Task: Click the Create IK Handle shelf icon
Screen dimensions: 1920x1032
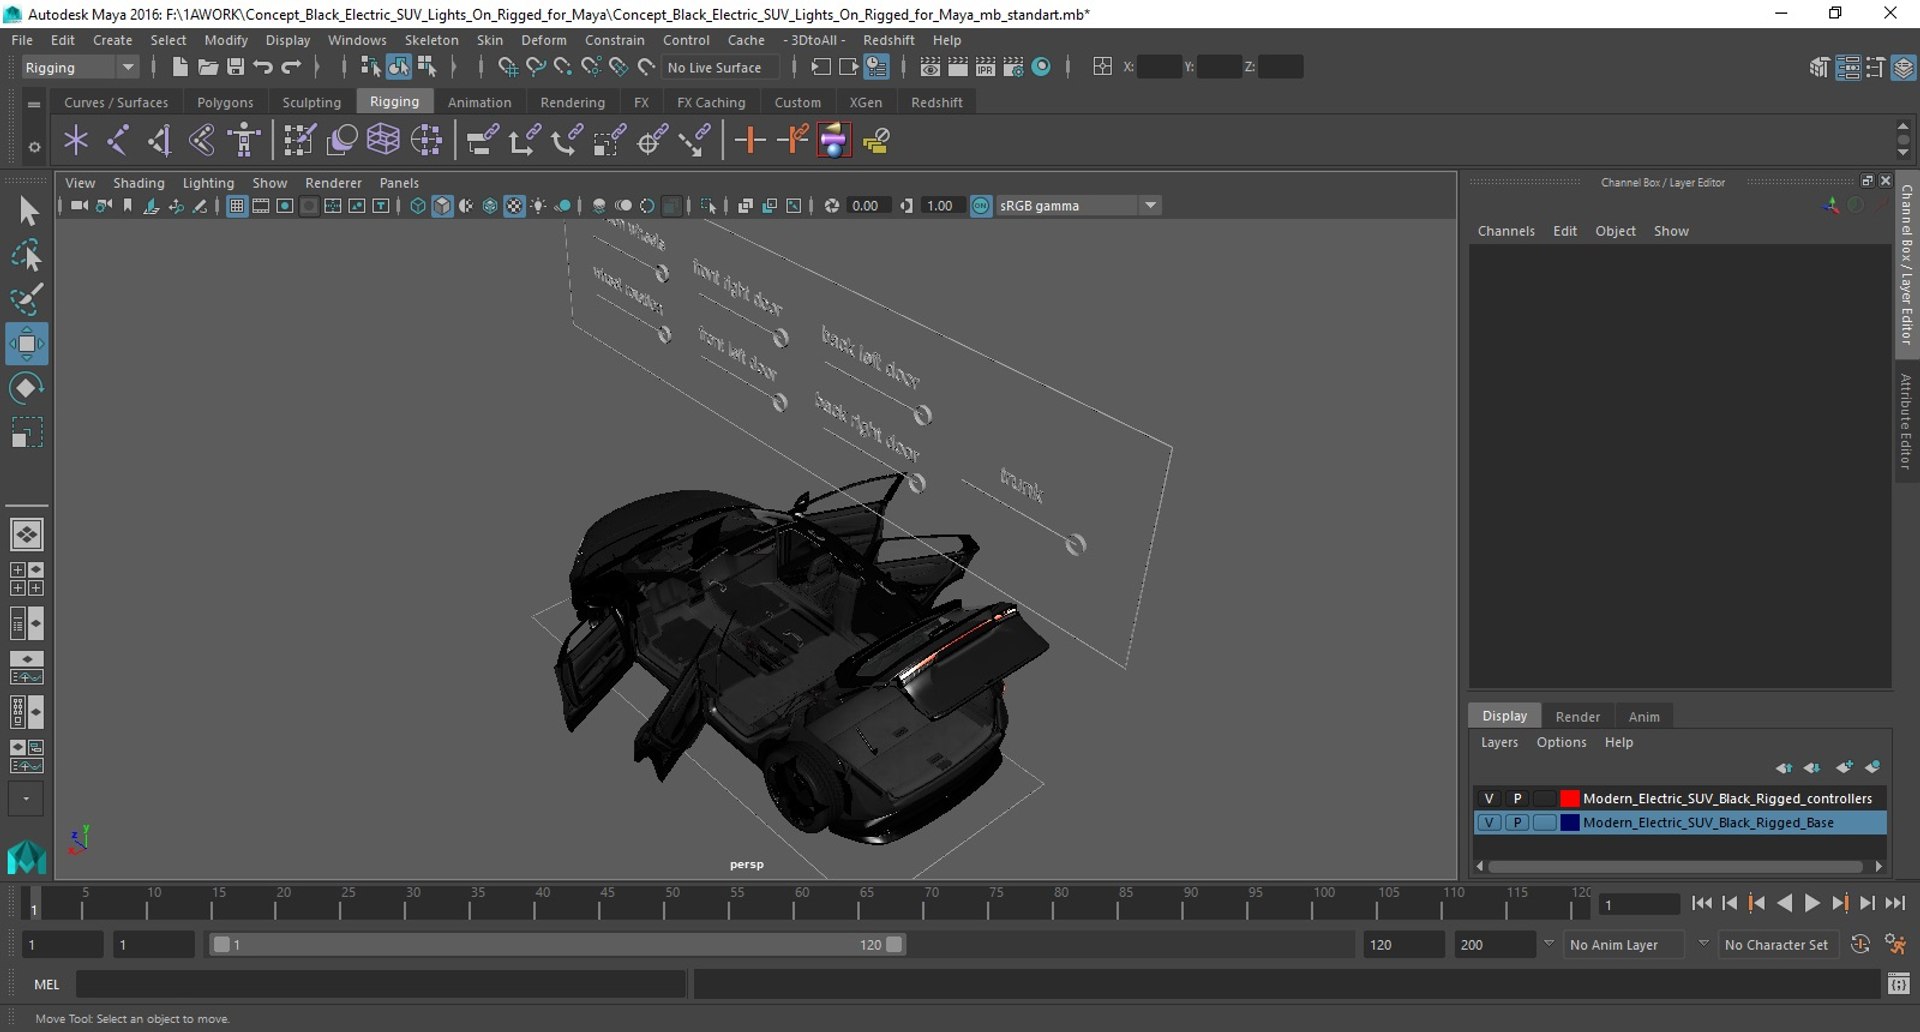Action: [x=160, y=140]
